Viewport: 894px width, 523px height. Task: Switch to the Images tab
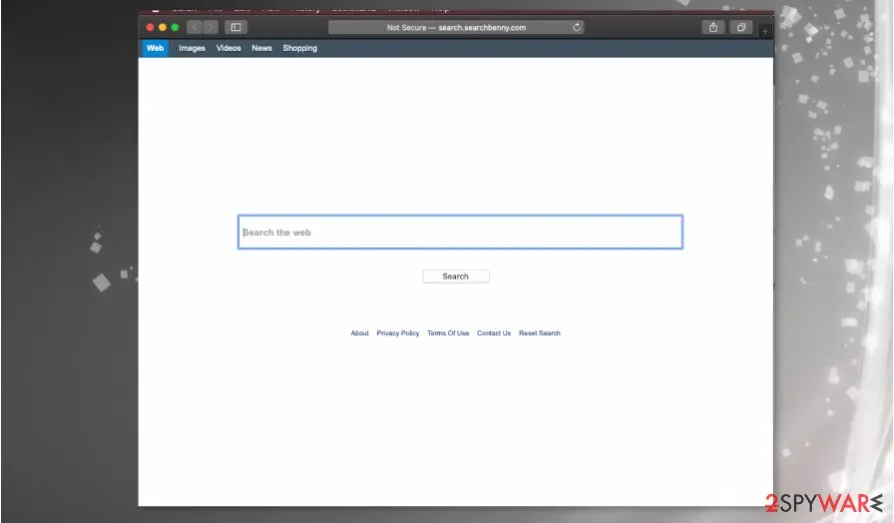pos(192,48)
